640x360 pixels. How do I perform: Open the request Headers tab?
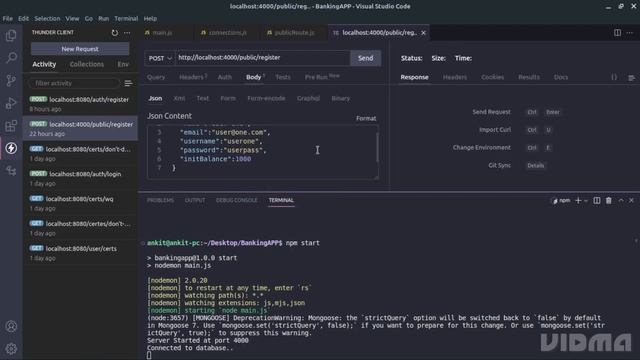193,77
